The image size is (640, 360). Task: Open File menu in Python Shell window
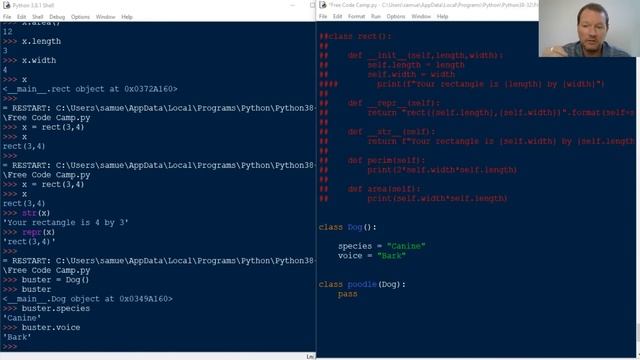[x=7, y=17]
